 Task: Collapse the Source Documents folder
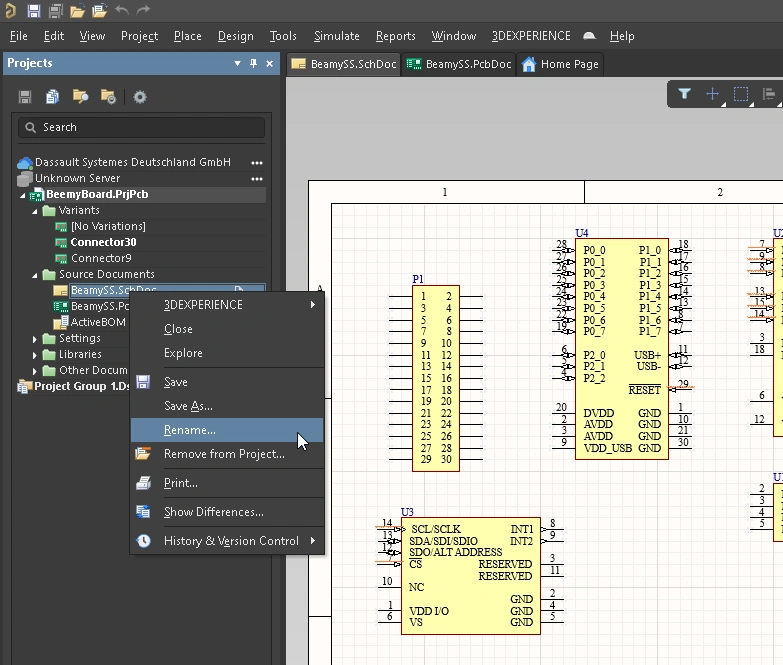(34, 275)
